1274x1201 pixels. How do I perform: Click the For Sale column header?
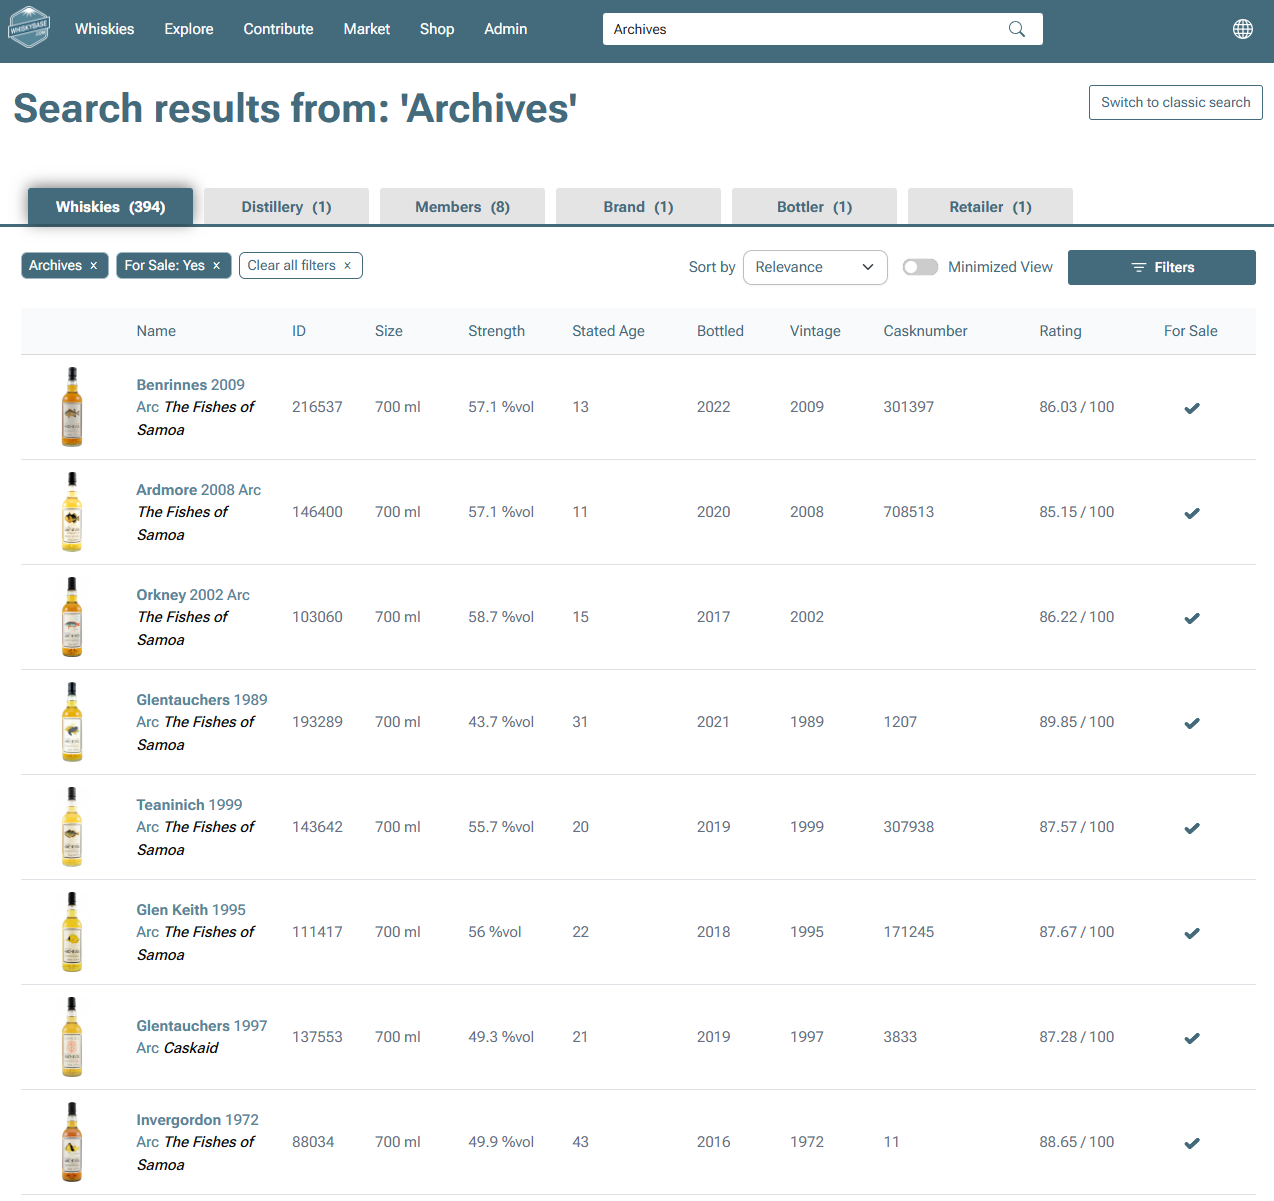point(1190,331)
